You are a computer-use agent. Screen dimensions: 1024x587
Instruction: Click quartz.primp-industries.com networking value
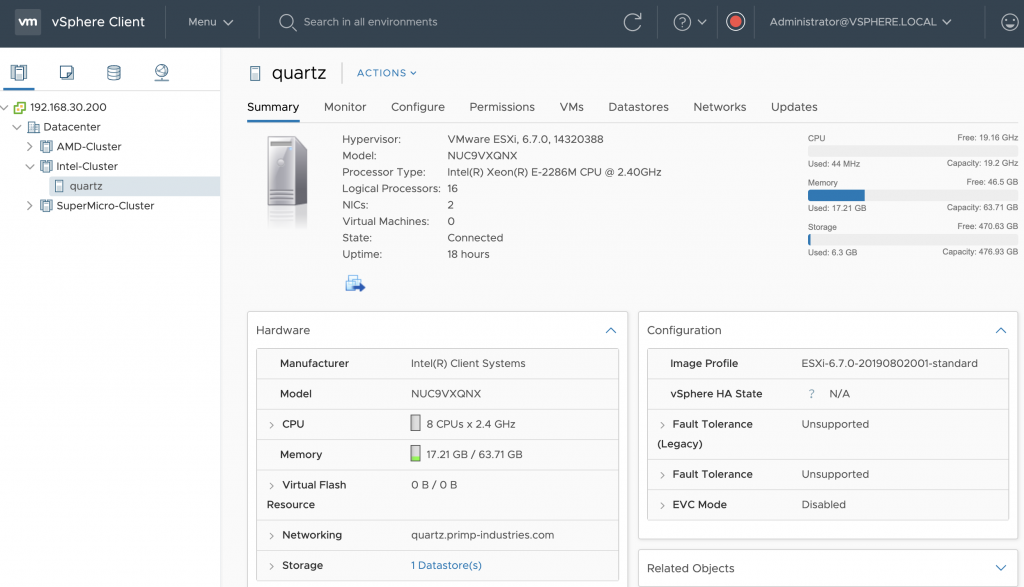point(483,535)
